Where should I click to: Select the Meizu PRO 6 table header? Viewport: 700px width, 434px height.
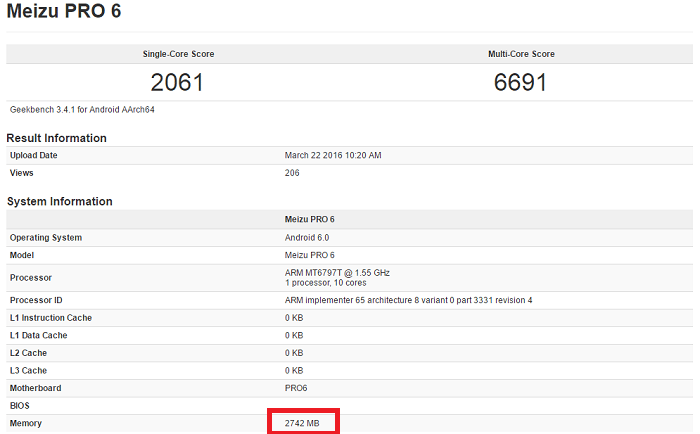pyautogui.click(x=309, y=219)
